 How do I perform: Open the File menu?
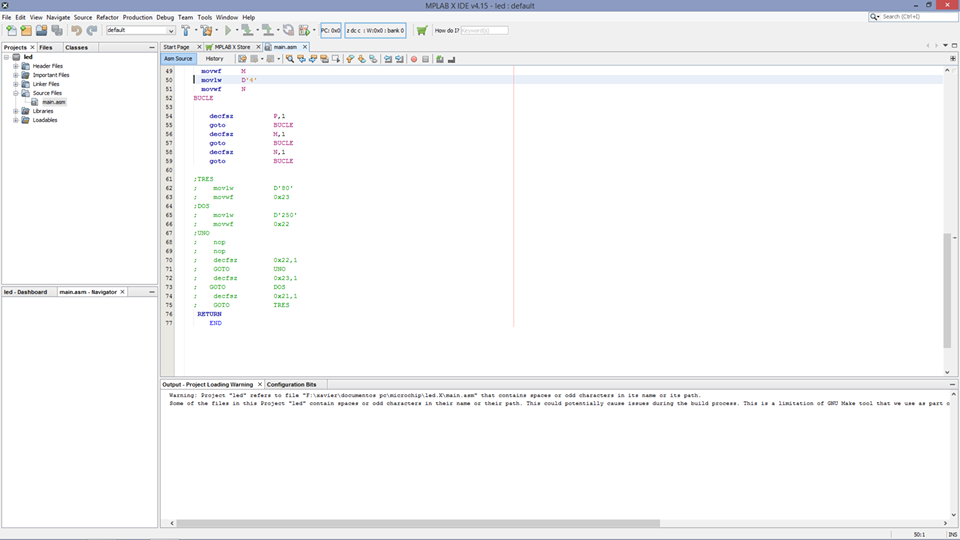coord(6,17)
